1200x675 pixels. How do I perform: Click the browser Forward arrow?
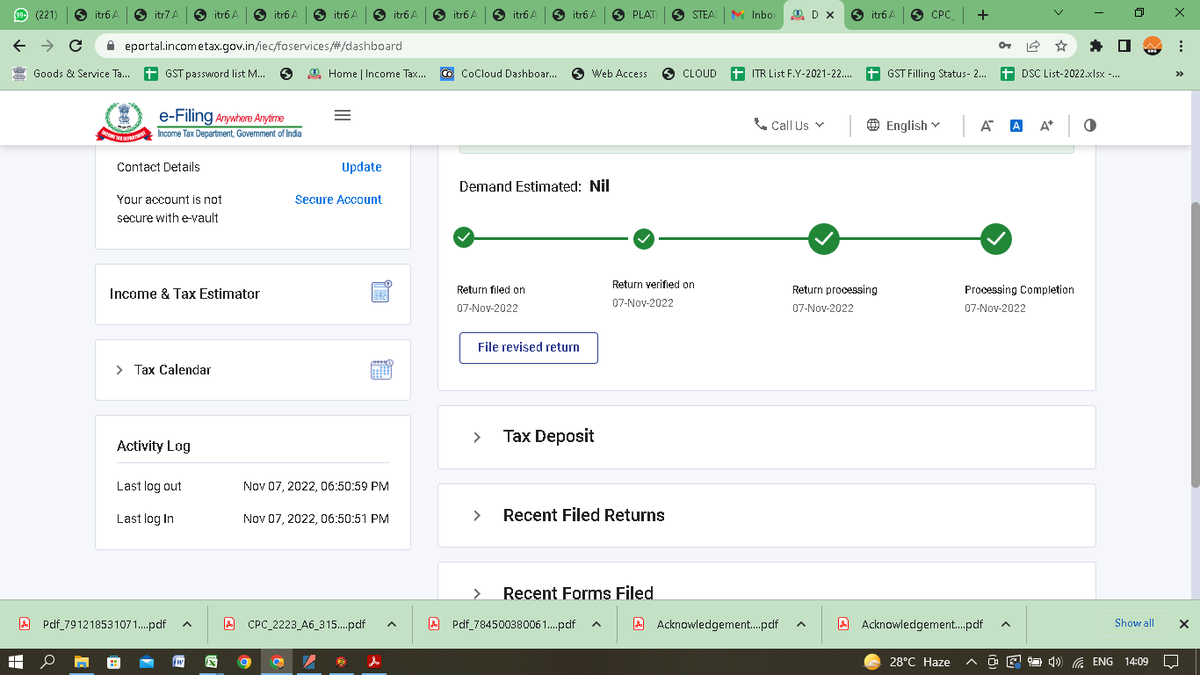click(47, 46)
